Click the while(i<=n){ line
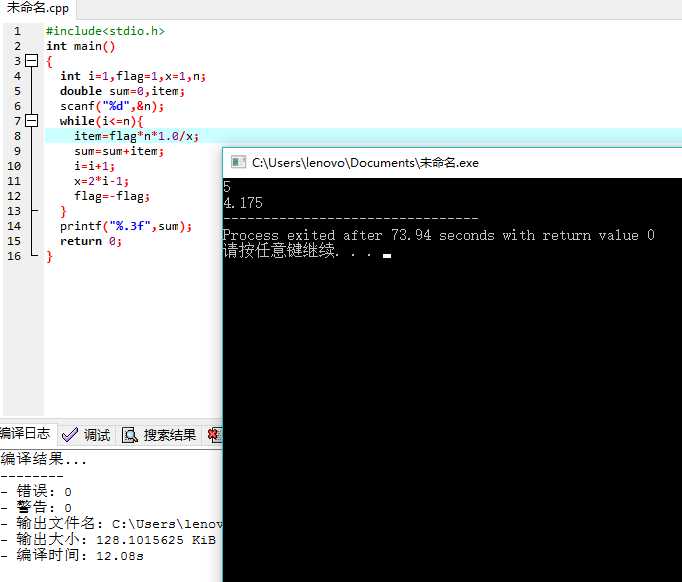This screenshot has width=682, height=582. (102, 121)
